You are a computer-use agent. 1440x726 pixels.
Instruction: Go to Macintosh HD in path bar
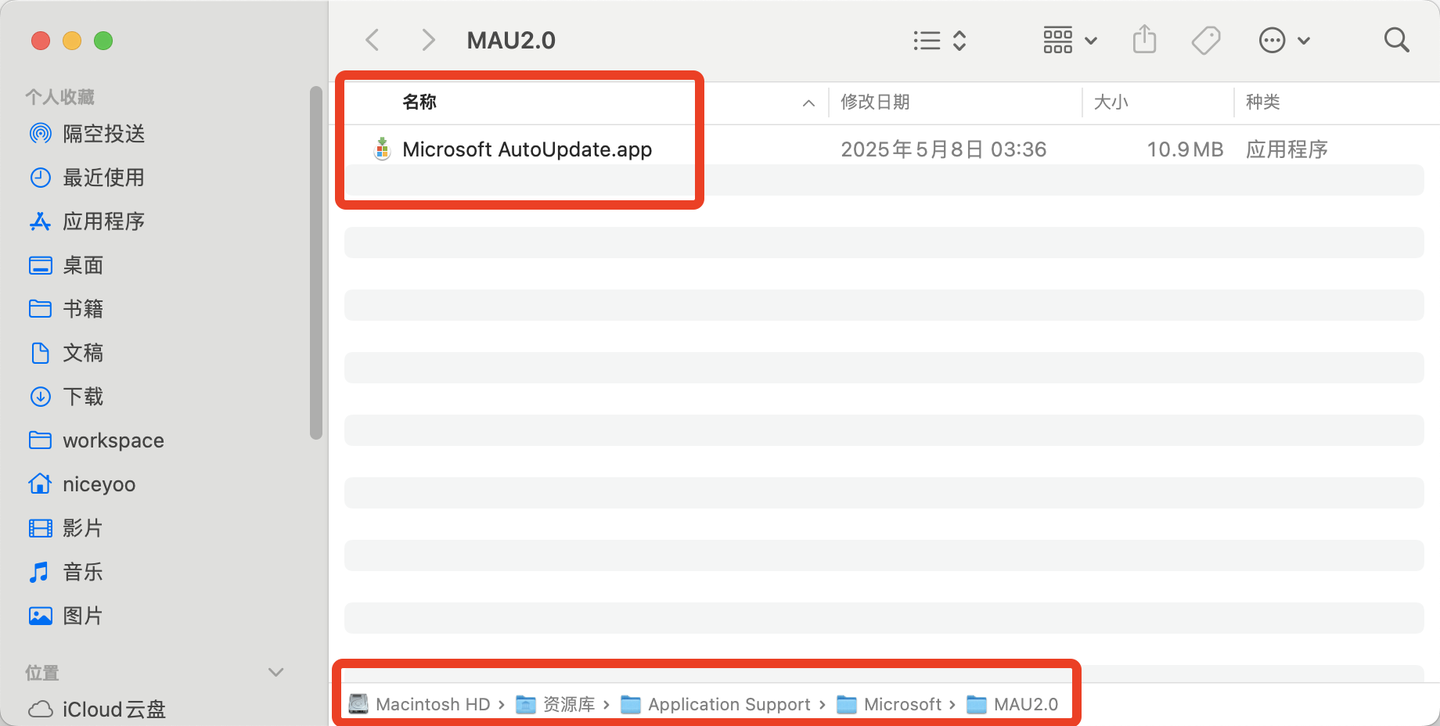(420, 705)
